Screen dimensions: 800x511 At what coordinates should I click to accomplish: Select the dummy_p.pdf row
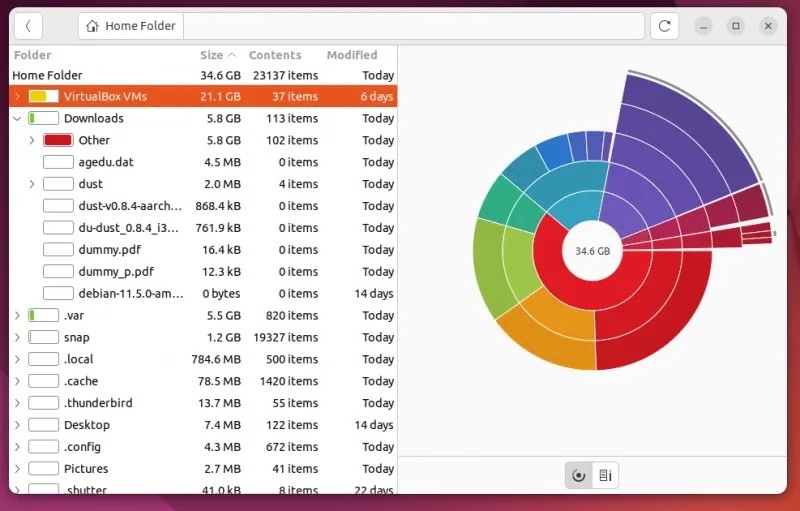203,272
